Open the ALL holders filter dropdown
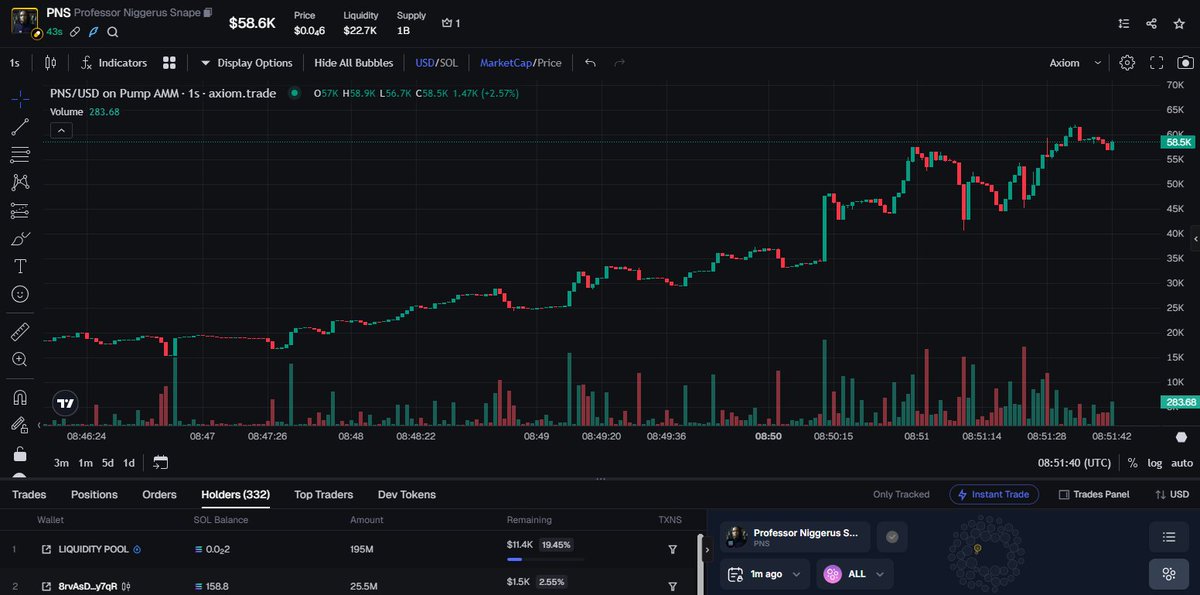The image size is (1200, 595). coord(855,574)
